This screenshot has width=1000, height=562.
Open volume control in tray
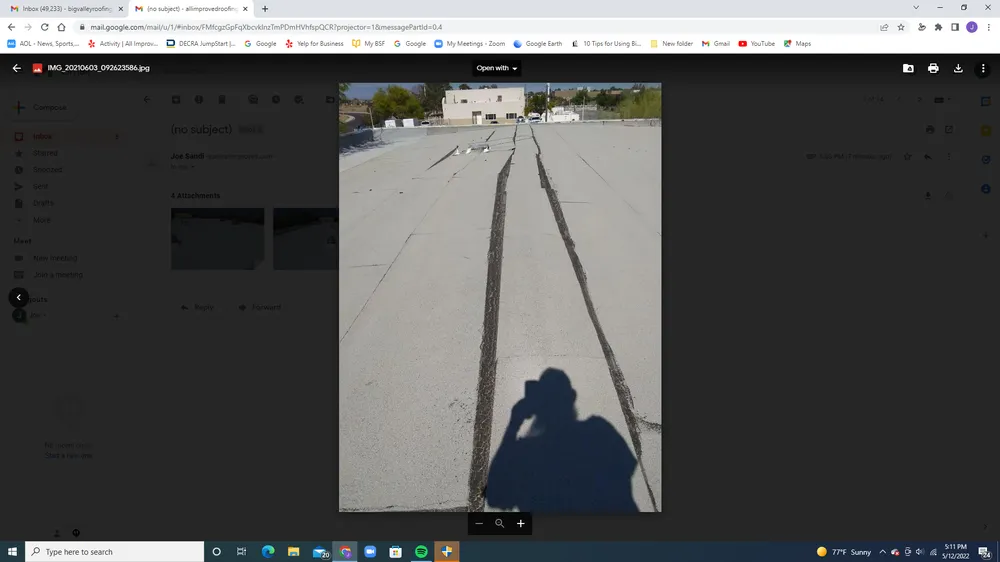tap(920, 552)
